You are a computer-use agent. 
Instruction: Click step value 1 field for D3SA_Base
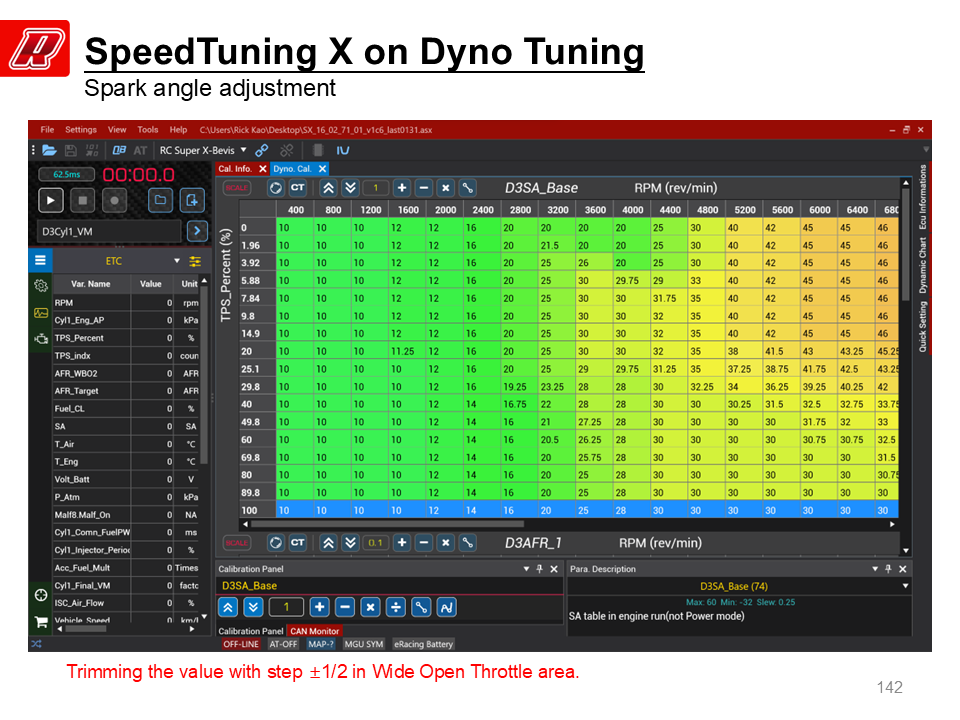375,188
